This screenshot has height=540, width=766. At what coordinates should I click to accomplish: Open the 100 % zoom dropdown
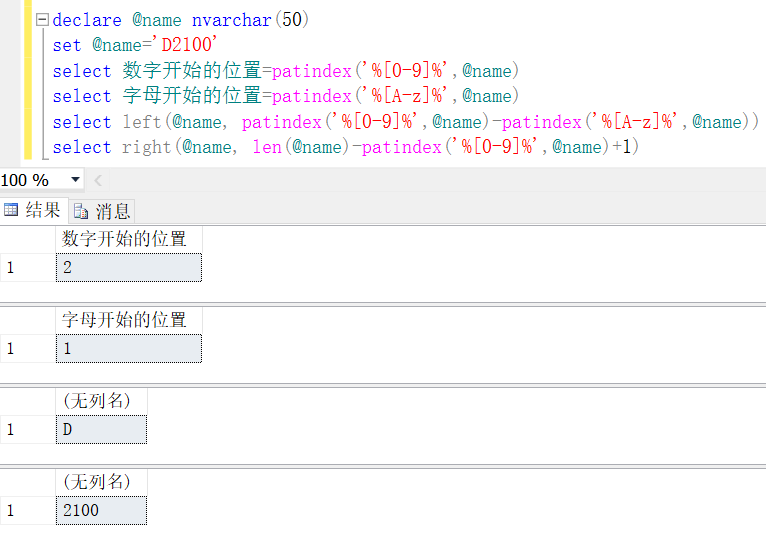75,180
